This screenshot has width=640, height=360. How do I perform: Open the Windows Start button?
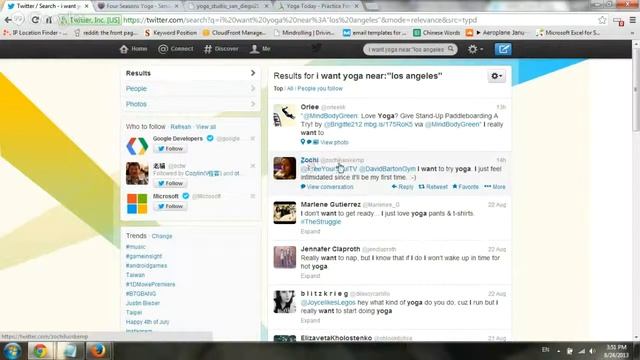click(x=12, y=351)
